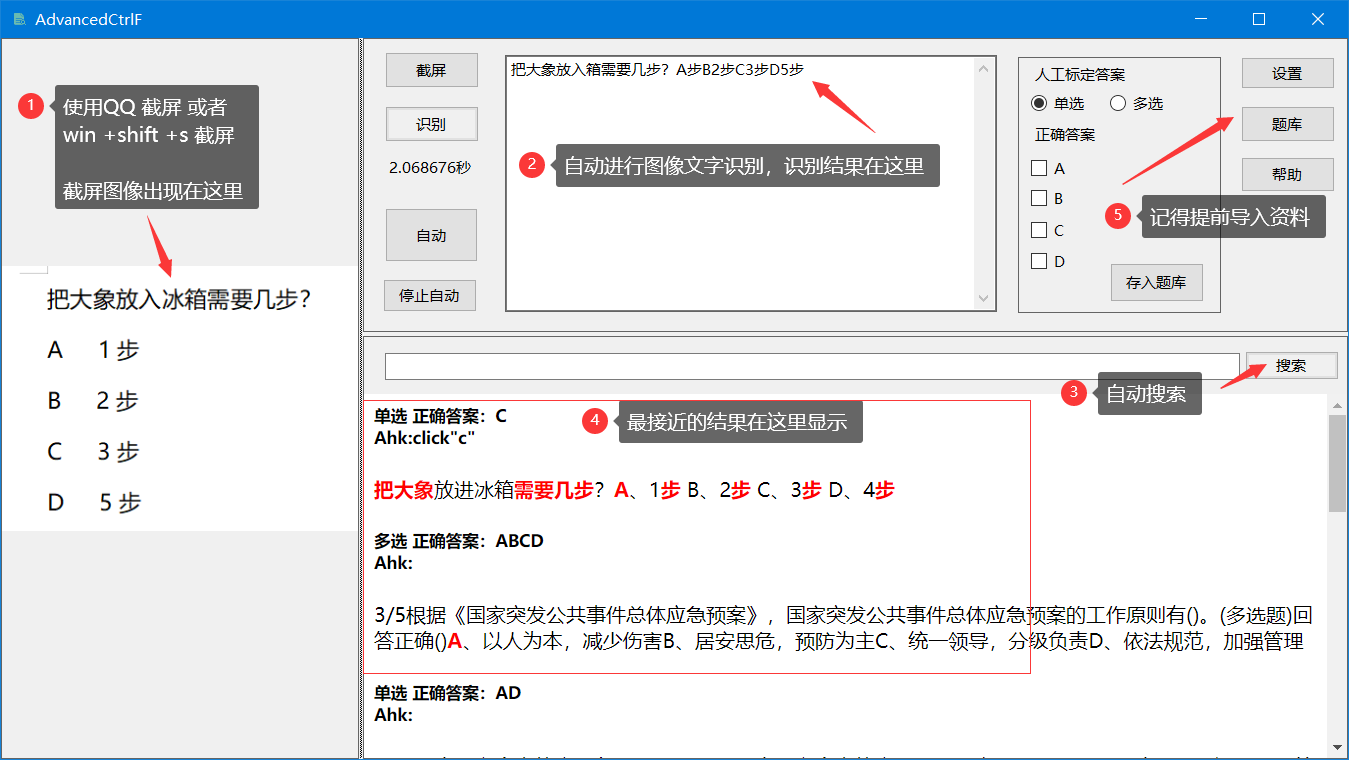Click the search text input field

811,366
